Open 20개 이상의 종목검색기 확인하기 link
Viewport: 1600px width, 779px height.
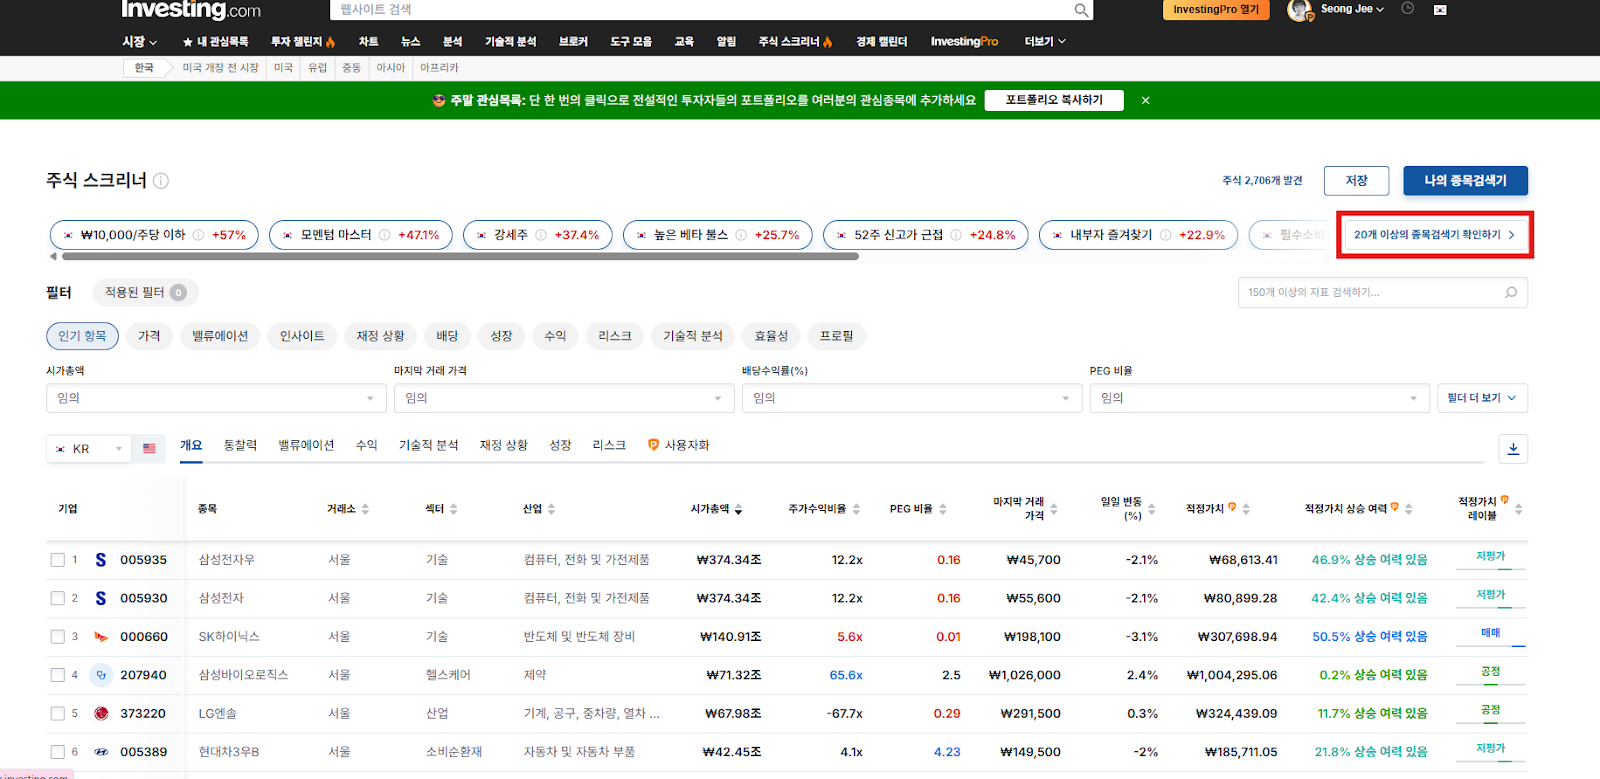1435,235
